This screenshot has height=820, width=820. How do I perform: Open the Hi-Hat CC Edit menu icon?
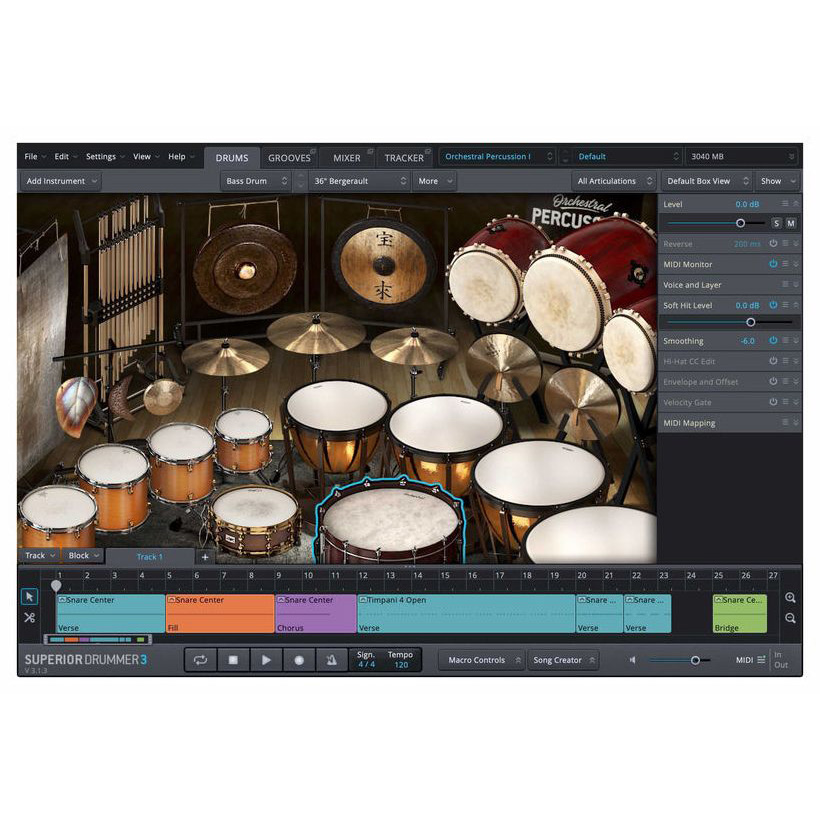[785, 361]
